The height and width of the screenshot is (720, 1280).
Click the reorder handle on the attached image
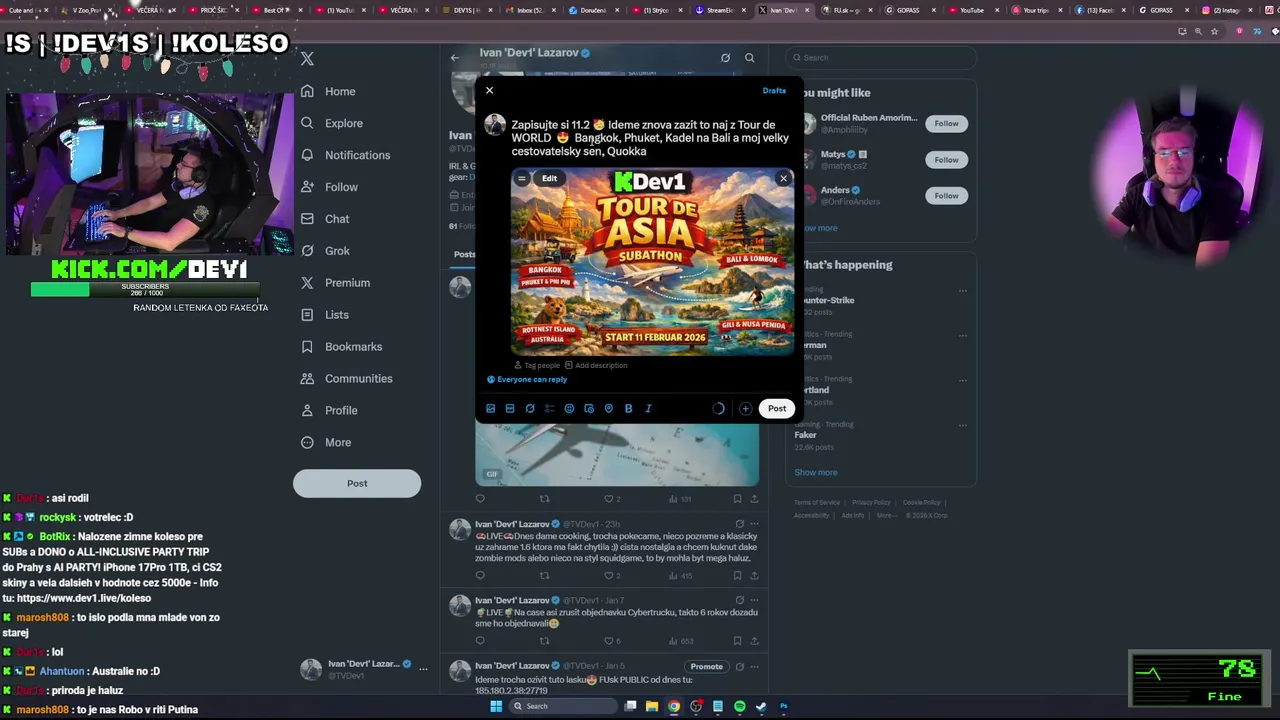[x=521, y=178]
